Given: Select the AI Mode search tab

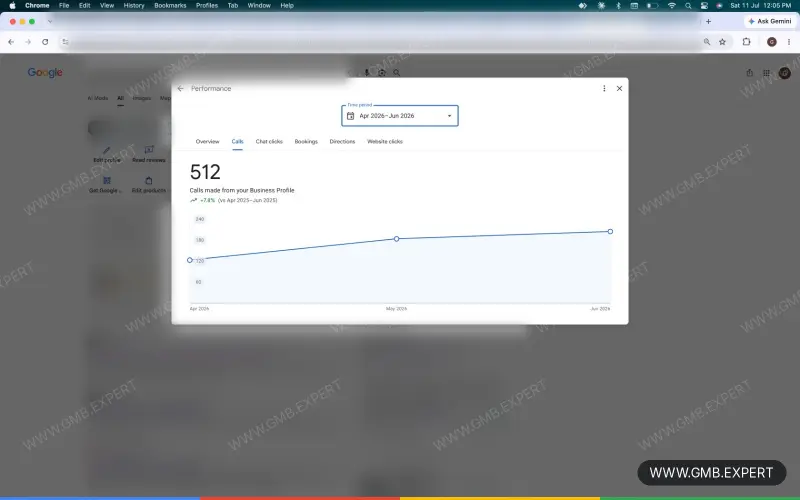Looking at the screenshot, I should [x=97, y=98].
